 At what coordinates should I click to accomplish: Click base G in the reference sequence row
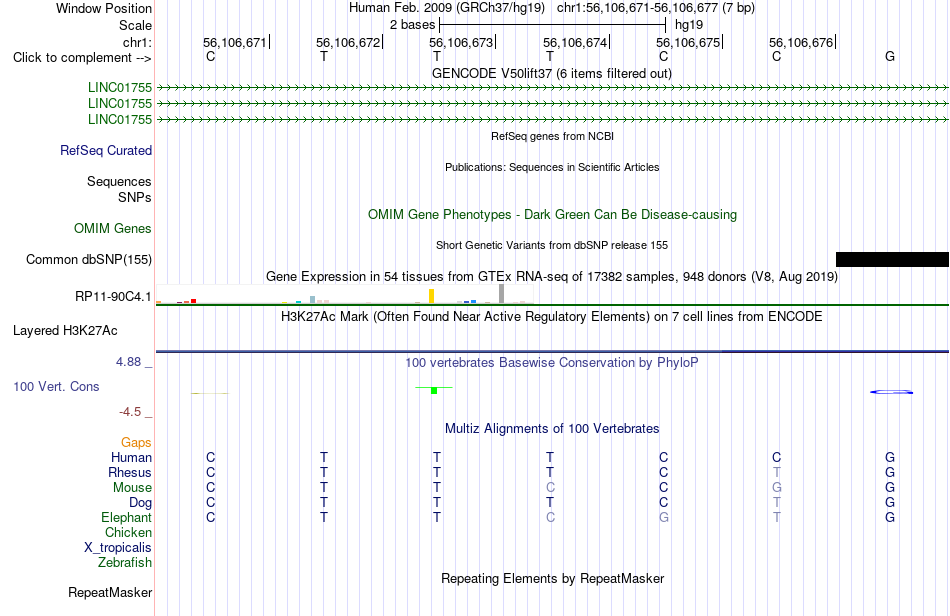pyautogui.click(x=890, y=56)
